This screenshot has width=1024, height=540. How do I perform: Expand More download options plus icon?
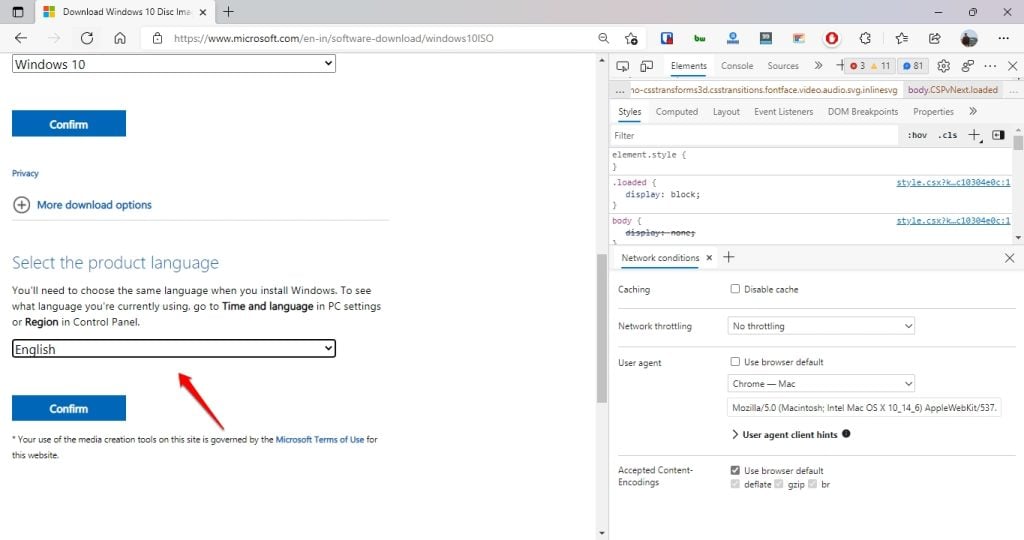tap(22, 205)
